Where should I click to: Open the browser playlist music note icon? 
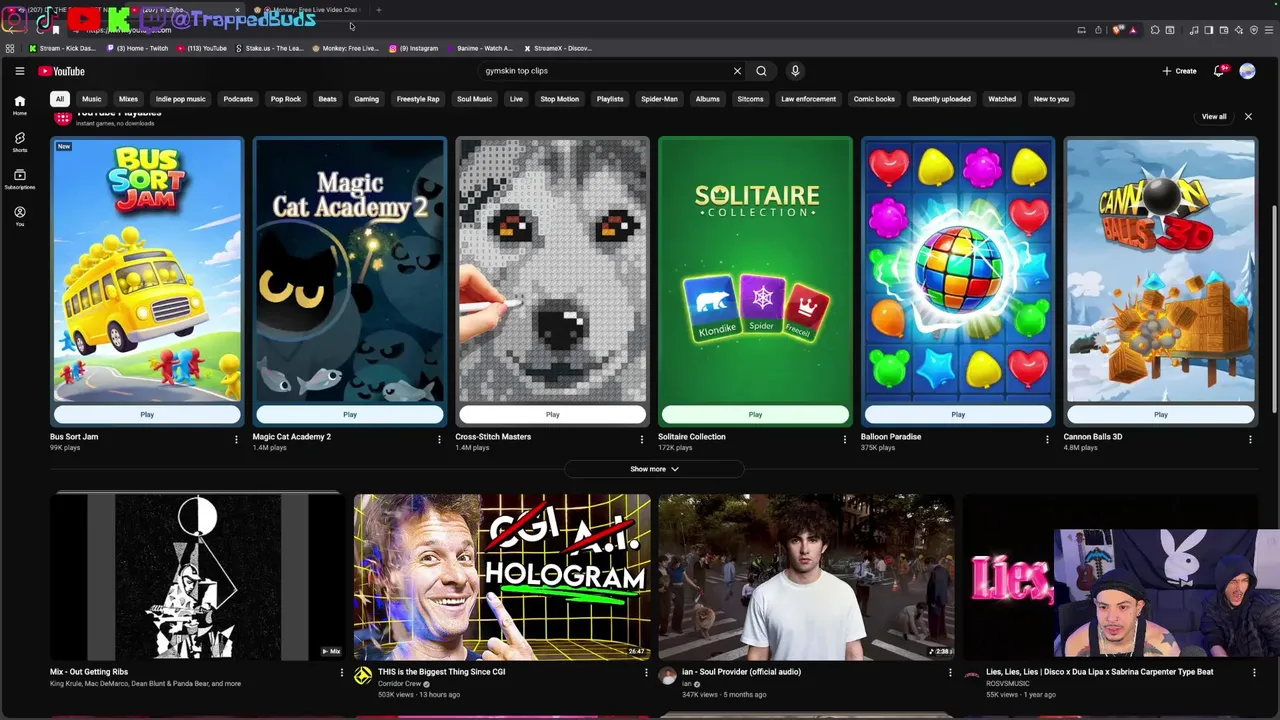(1194, 30)
